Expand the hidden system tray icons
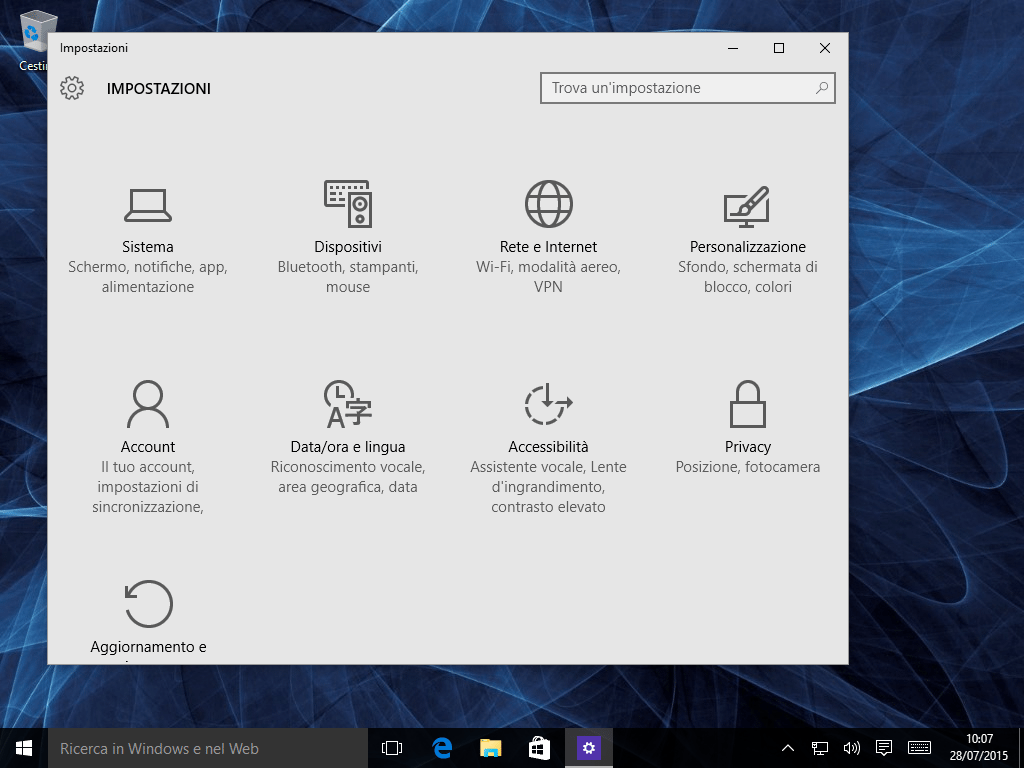 (x=788, y=748)
